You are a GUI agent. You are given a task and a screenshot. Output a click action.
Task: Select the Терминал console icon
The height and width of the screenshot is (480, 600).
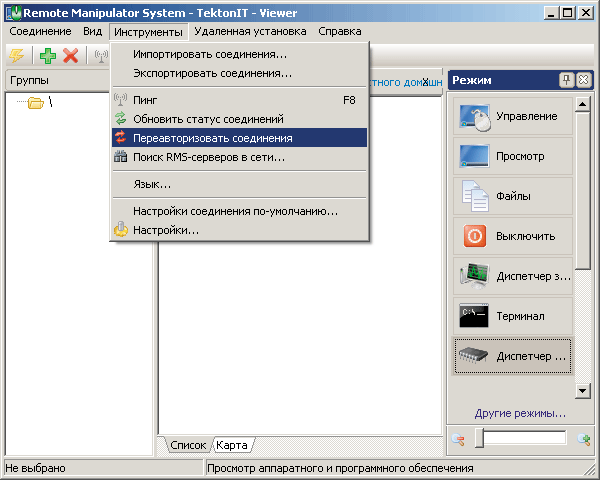coord(474,316)
